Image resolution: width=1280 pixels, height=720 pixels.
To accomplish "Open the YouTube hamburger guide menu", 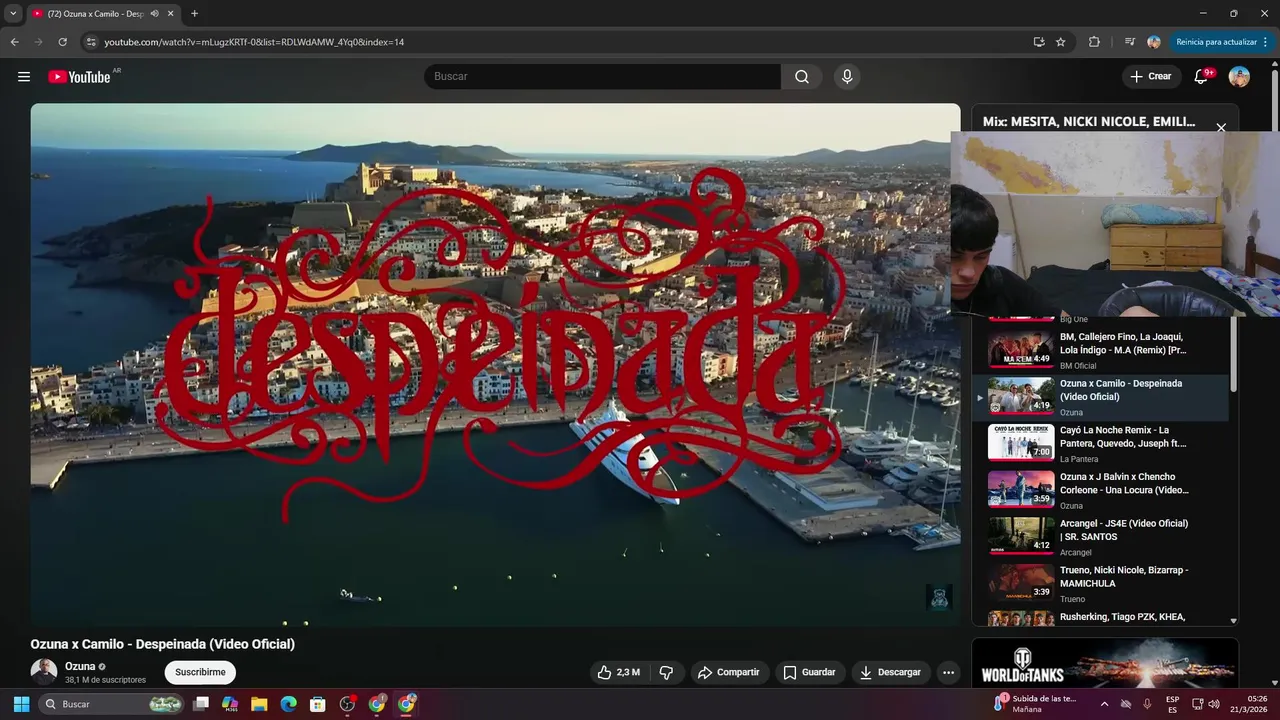I will click(x=24, y=77).
